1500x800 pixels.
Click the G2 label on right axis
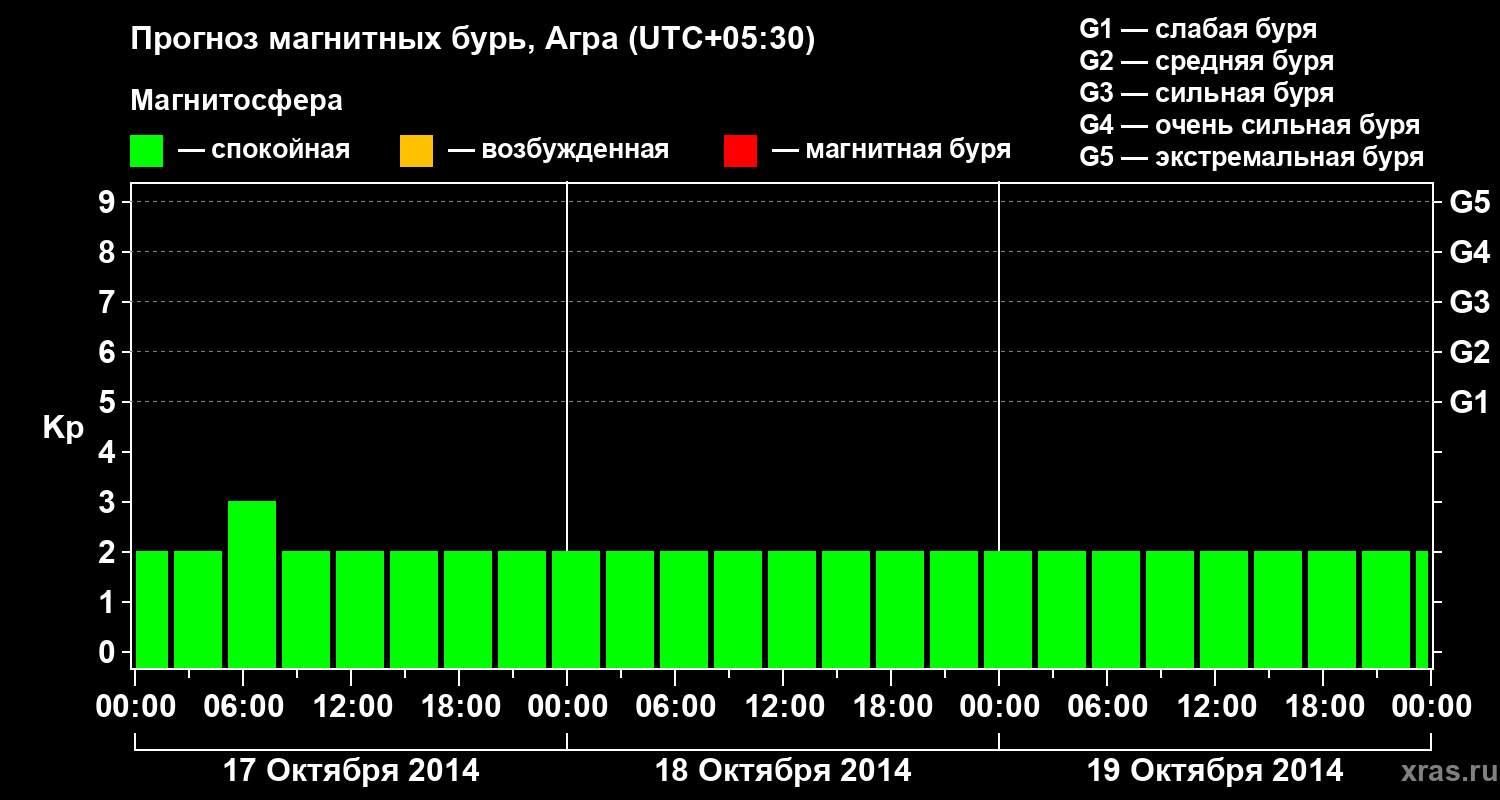tap(1469, 352)
